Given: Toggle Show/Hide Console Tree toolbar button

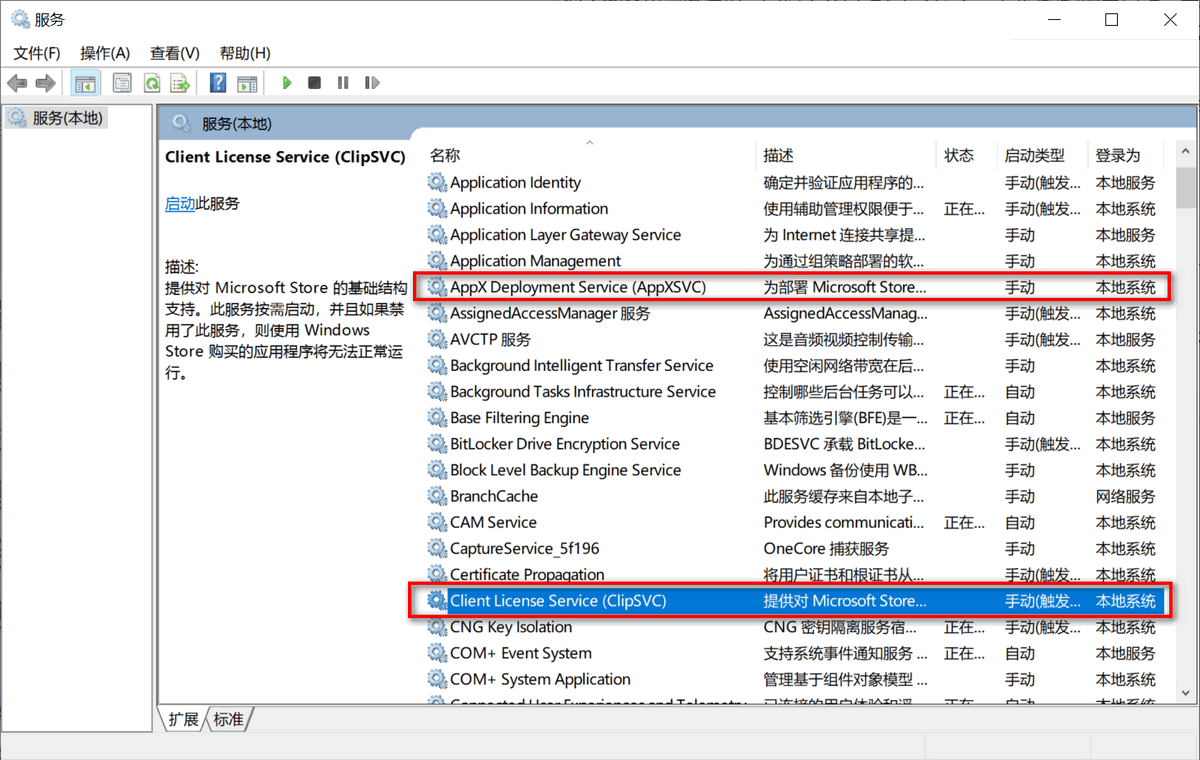Looking at the screenshot, I should 86,83.
